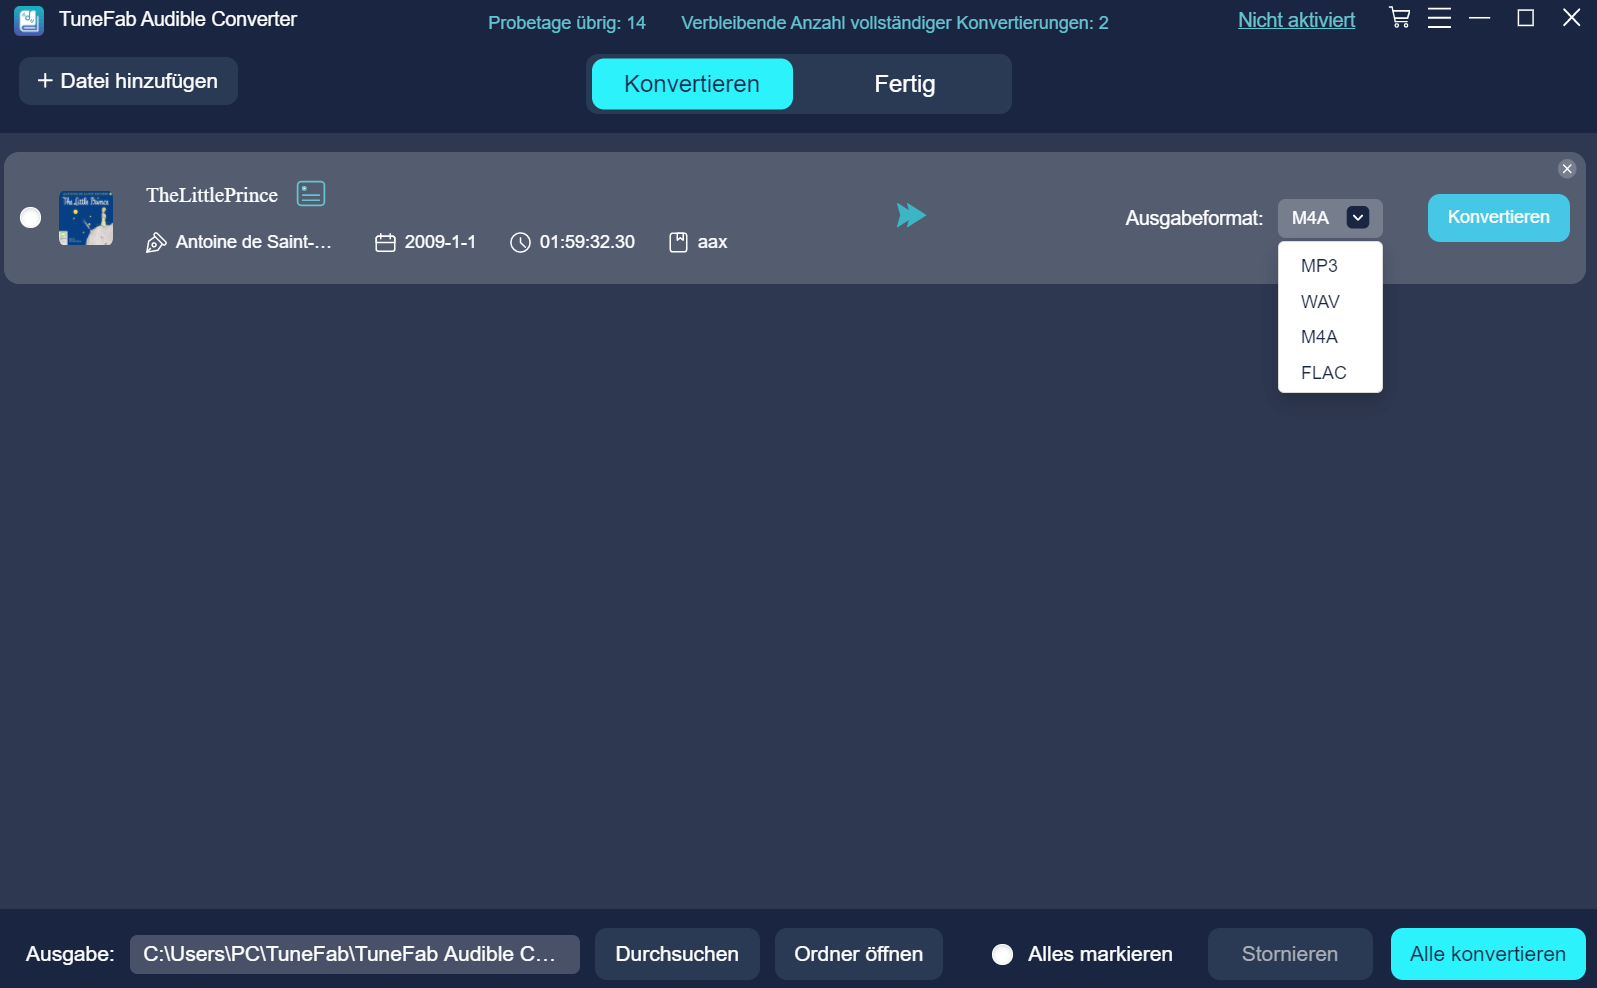Click the date text 2009-1-1
Screen dimensions: 1597x988
coord(440,242)
